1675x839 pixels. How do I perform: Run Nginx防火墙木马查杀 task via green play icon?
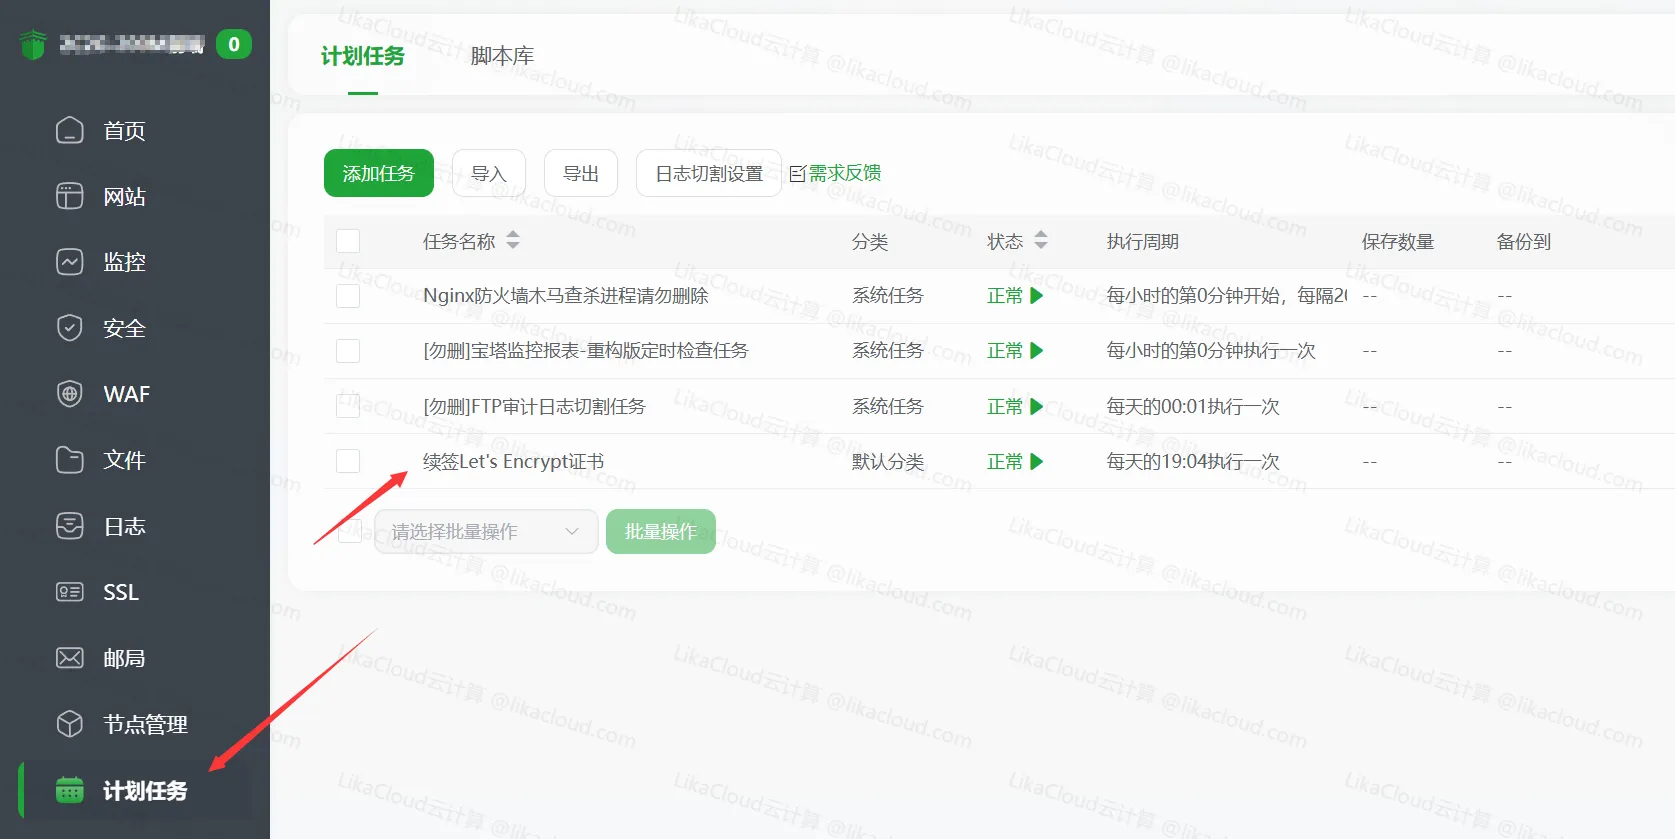pyautogui.click(x=1037, y=296)
